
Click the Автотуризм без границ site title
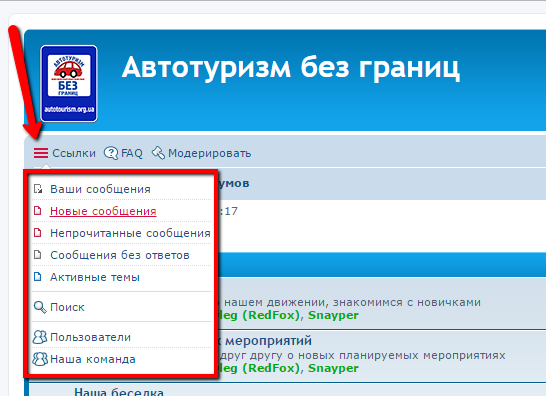pyautogui.click(x=291, y=68)
